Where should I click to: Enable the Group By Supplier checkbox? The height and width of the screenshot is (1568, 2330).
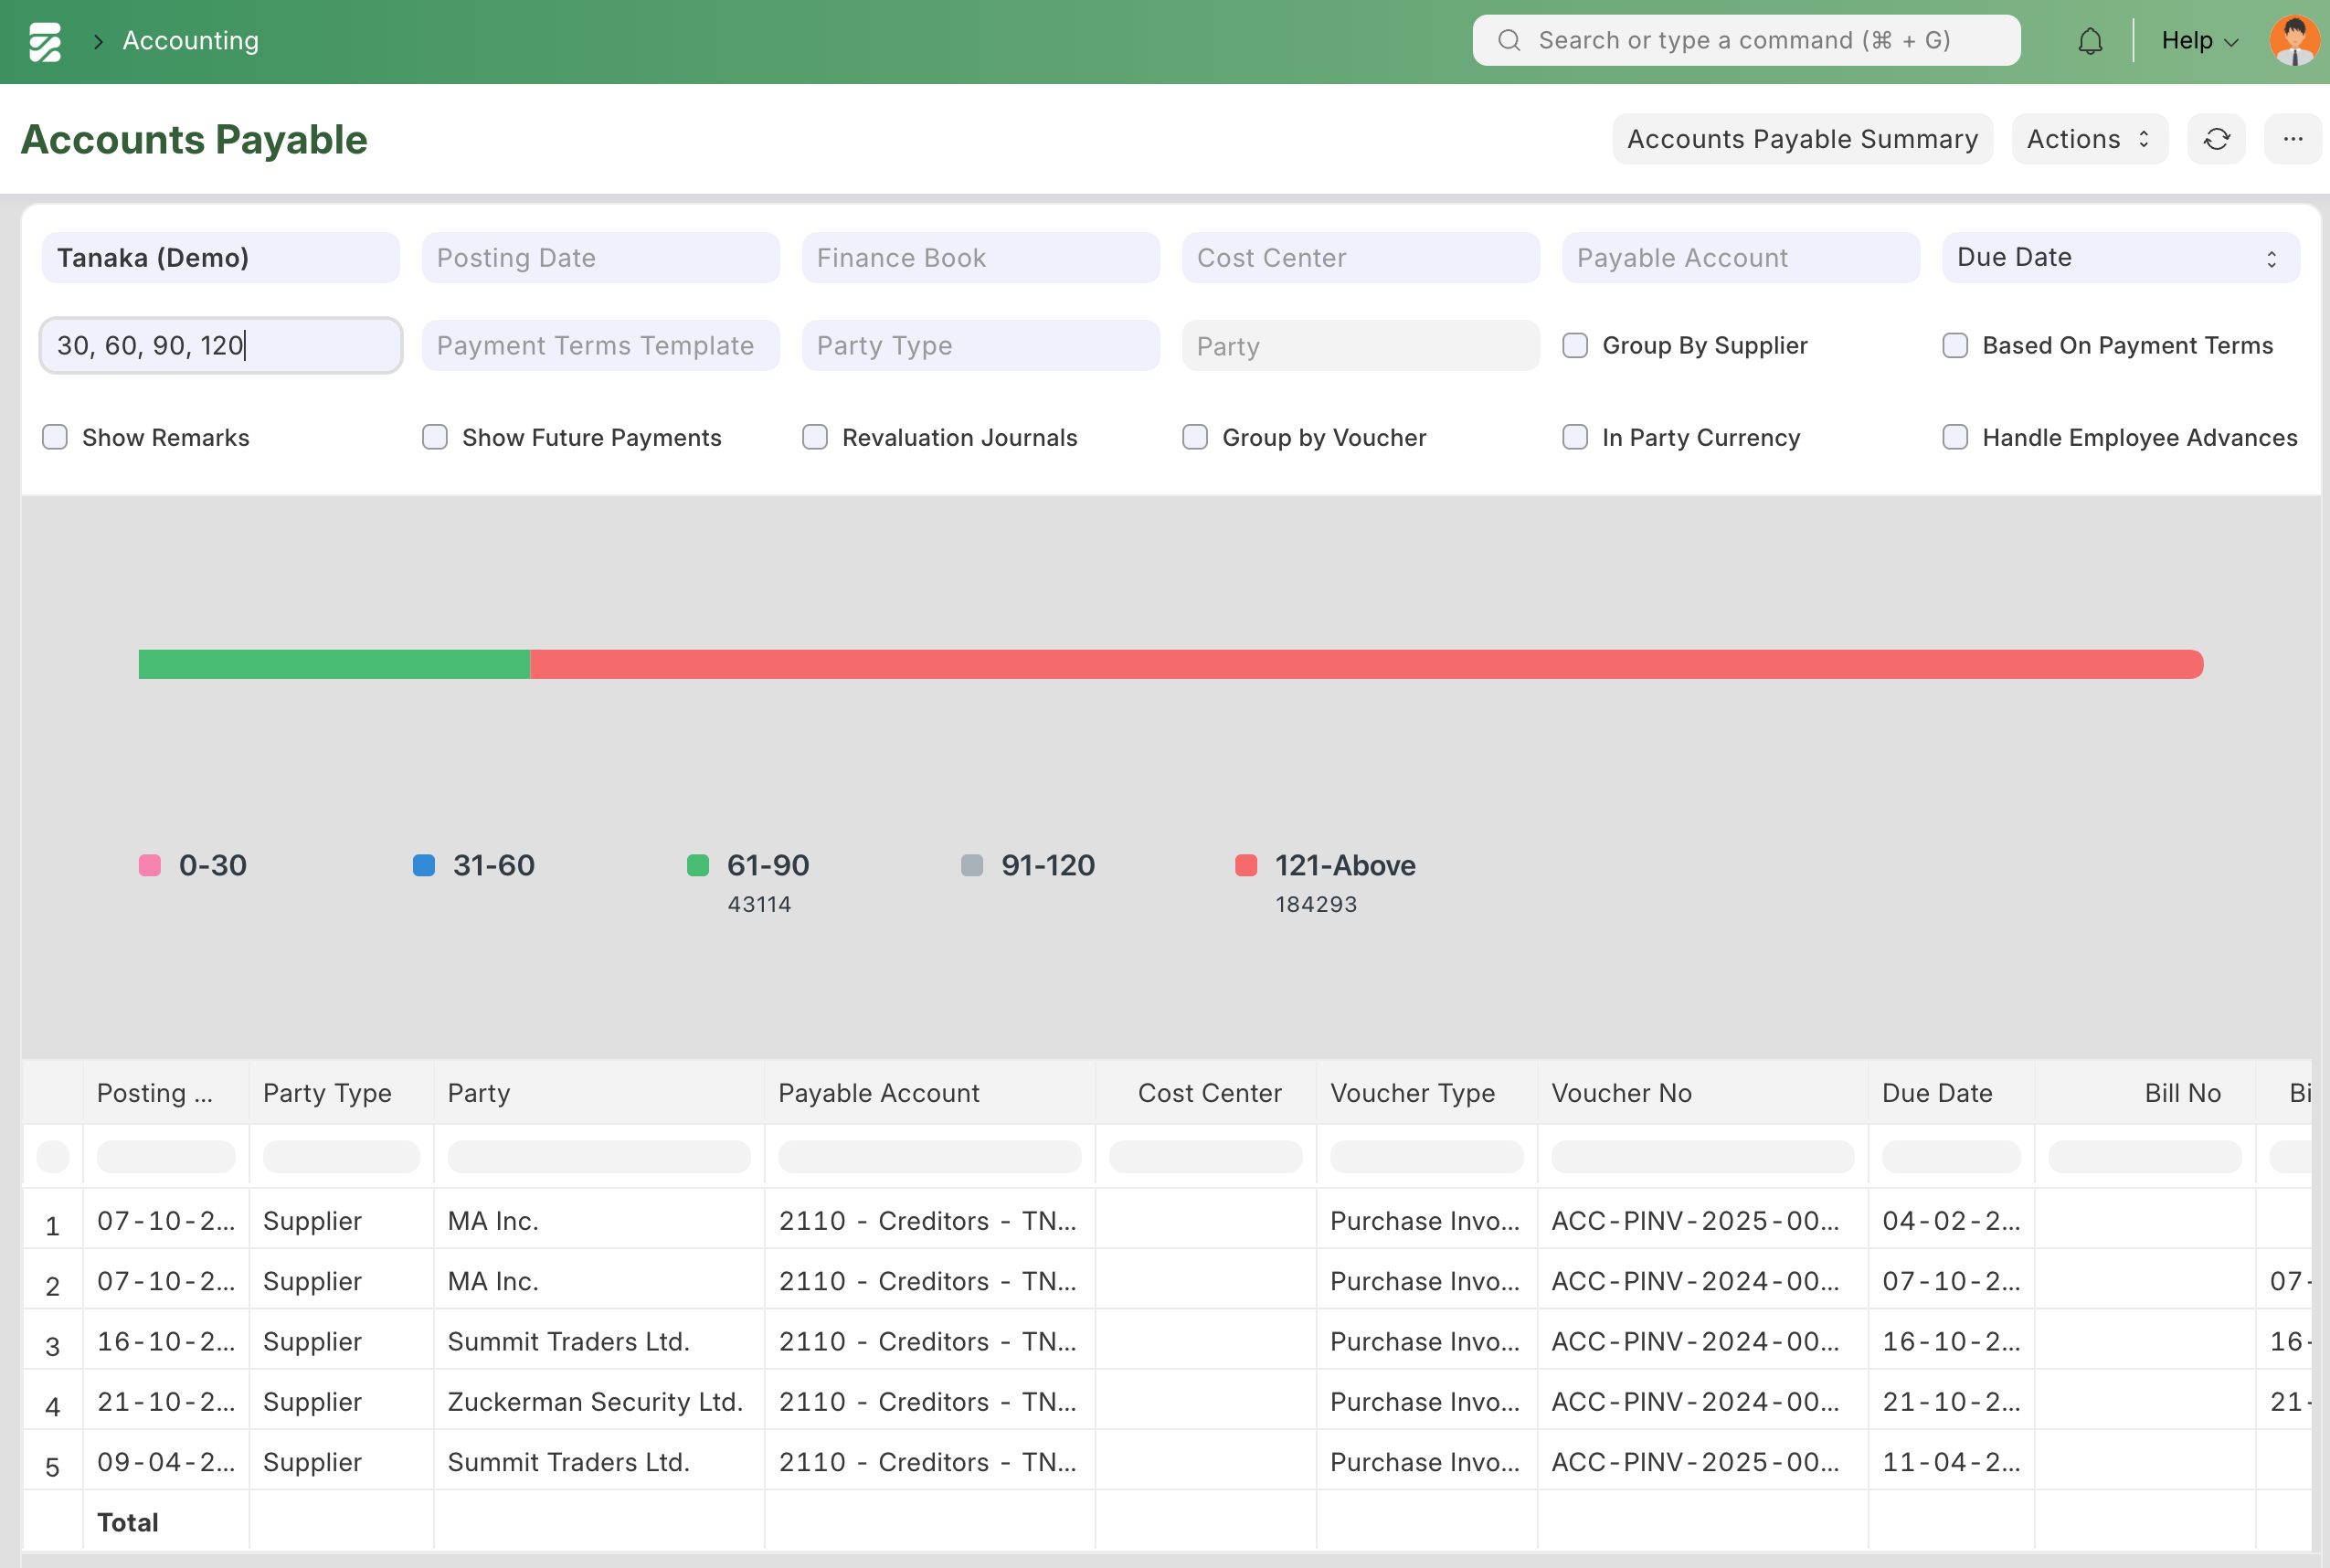click(1574, 345)
